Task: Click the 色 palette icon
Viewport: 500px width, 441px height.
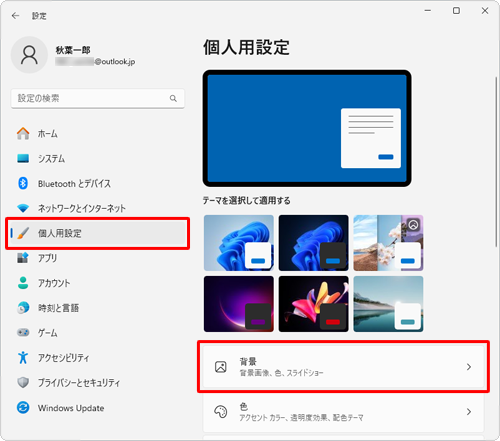Action: (x=221, y=412)
